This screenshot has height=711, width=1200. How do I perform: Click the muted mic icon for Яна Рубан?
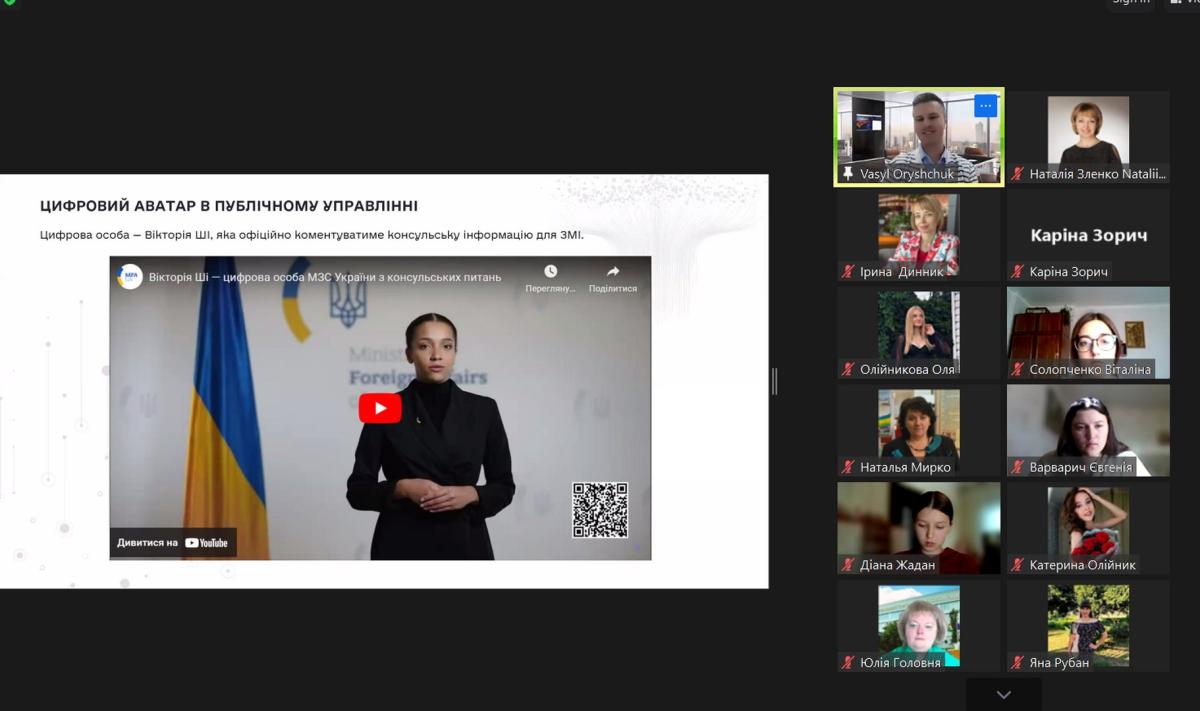1018,663
